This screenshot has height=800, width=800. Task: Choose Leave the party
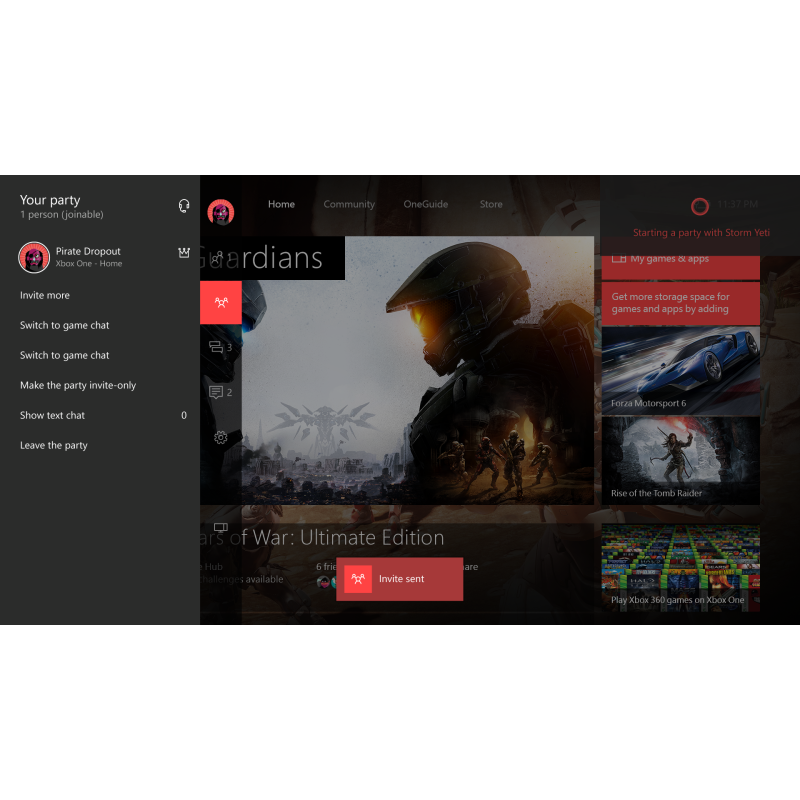click(54, 445)
